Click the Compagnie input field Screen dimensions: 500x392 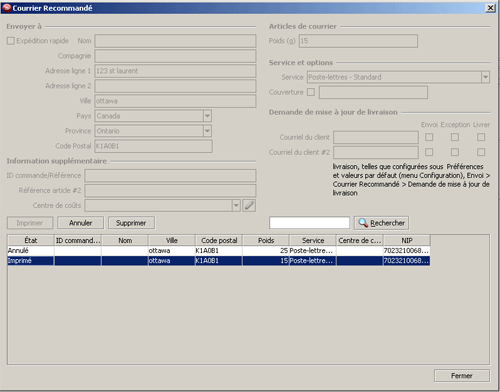tap(175, 56)
